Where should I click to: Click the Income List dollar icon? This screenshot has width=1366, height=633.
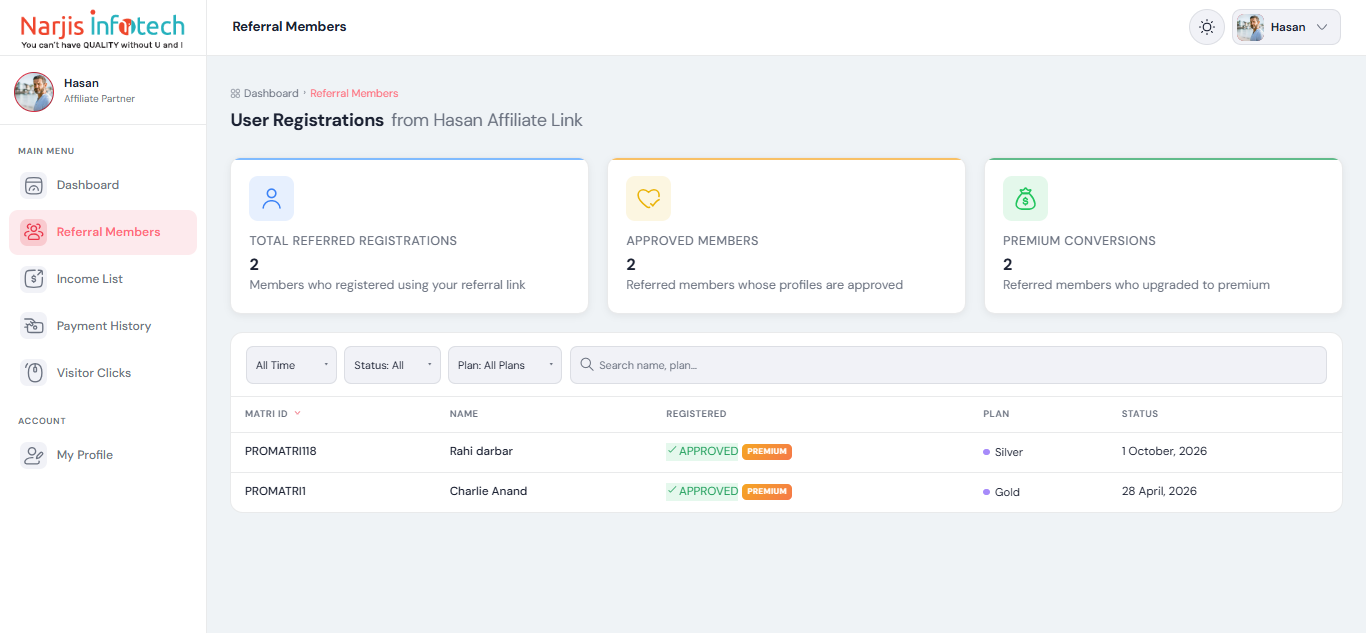click(x=34, y=279)
